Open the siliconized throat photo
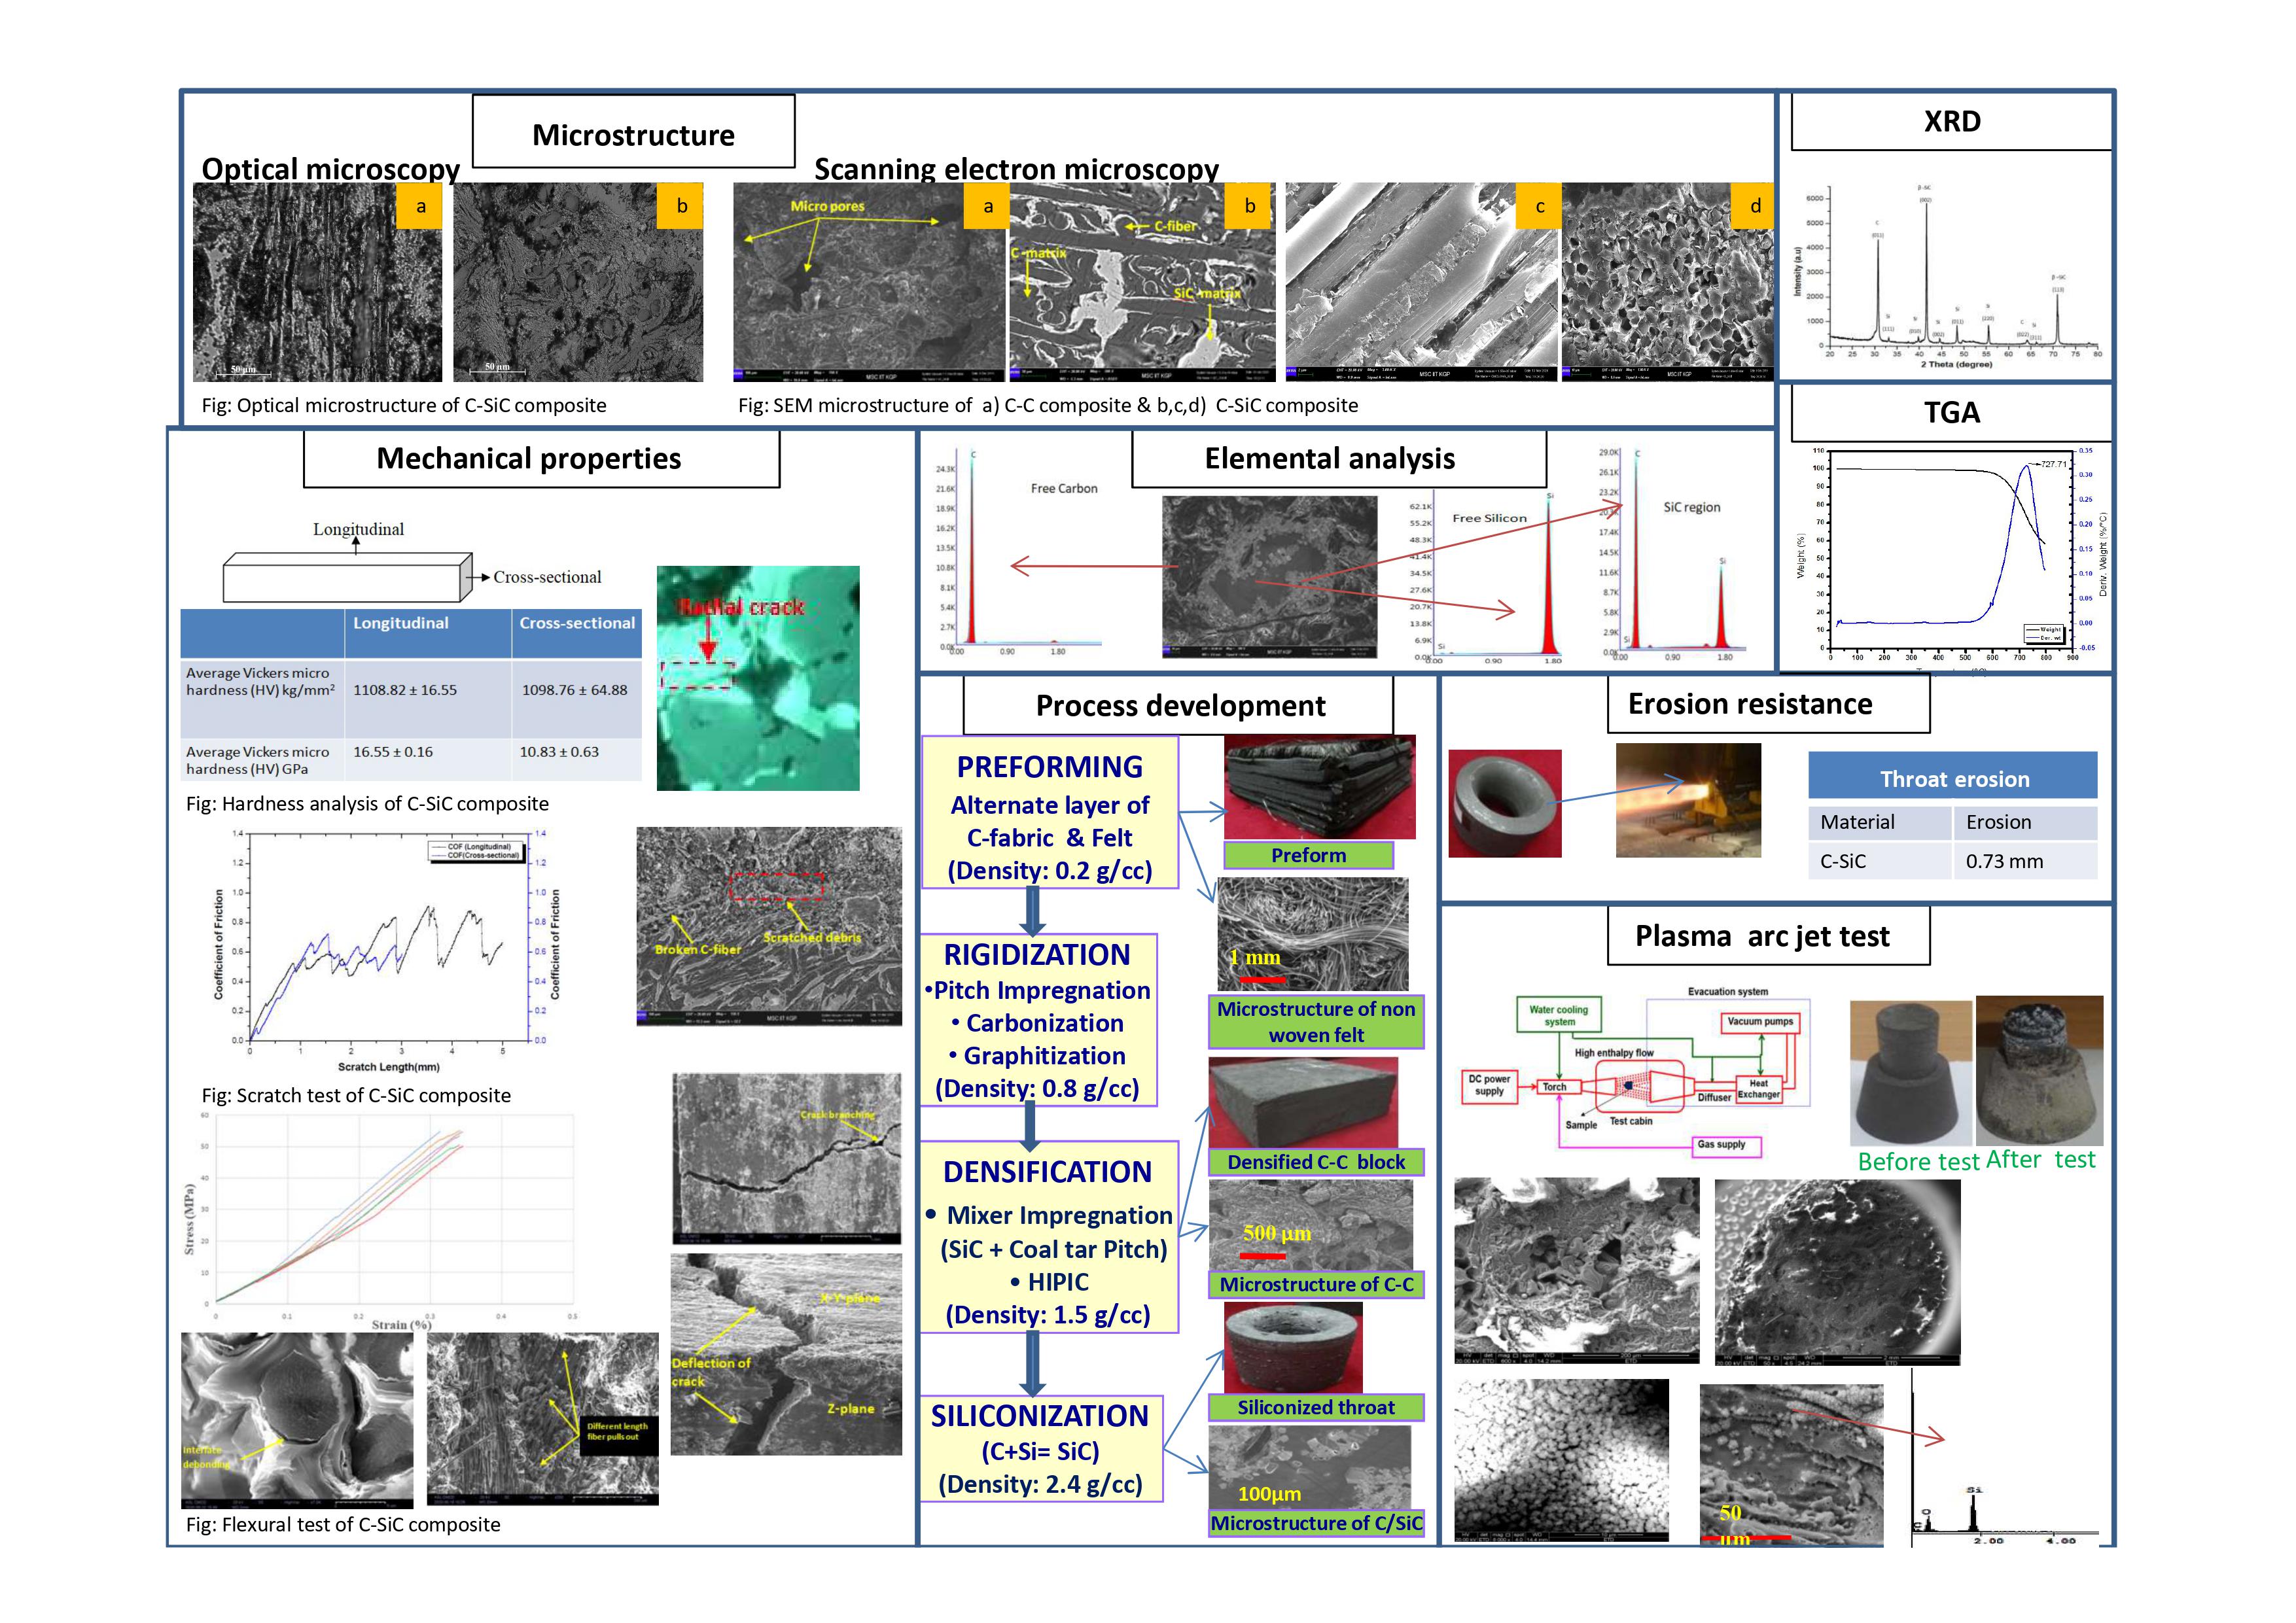This screenshot has height=1623, width=2296. pyautogui.click(x=1293, y=1347)
